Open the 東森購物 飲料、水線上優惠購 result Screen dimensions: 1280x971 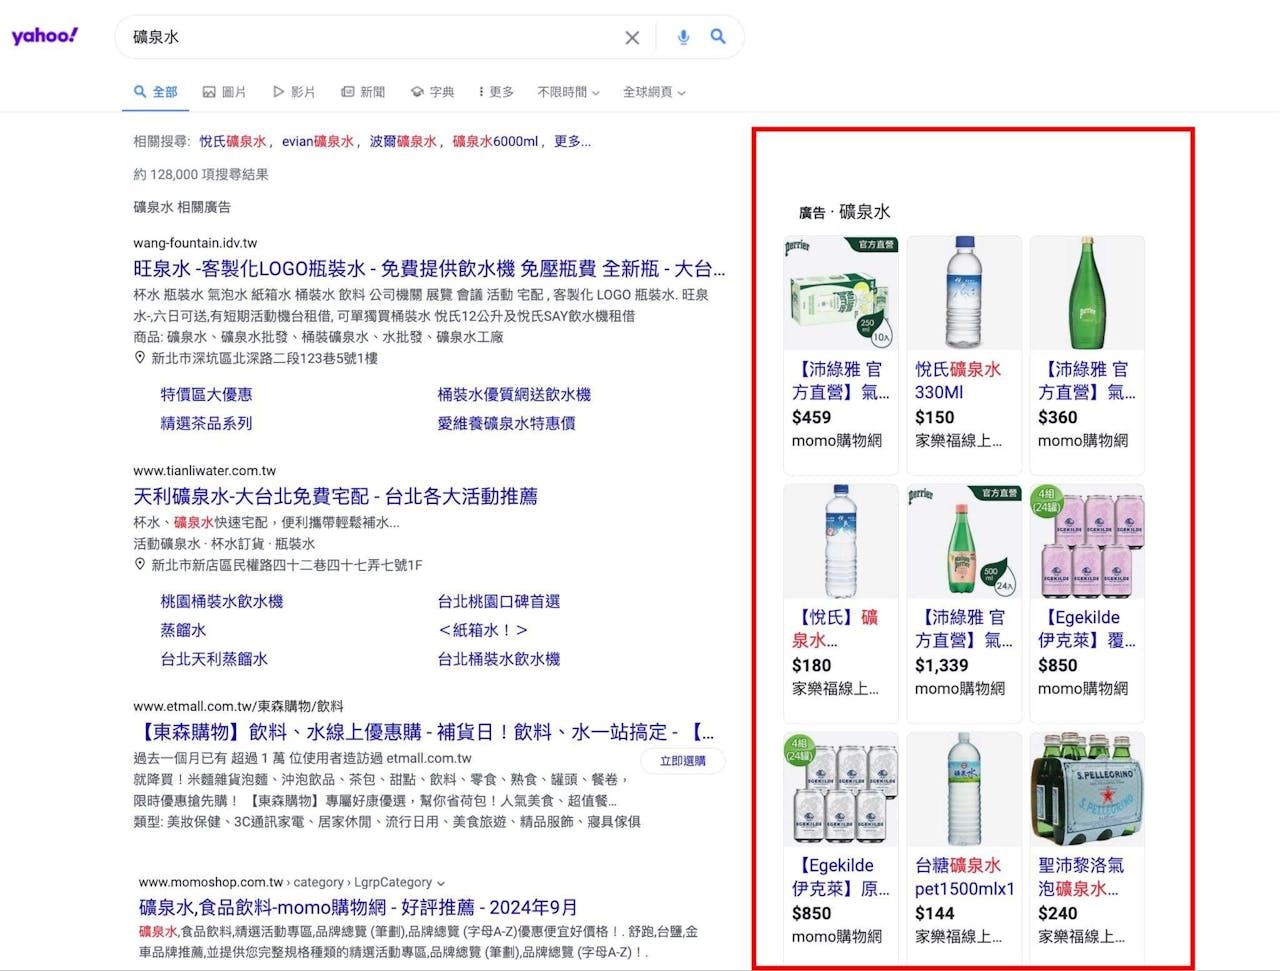tap(423, 733)
